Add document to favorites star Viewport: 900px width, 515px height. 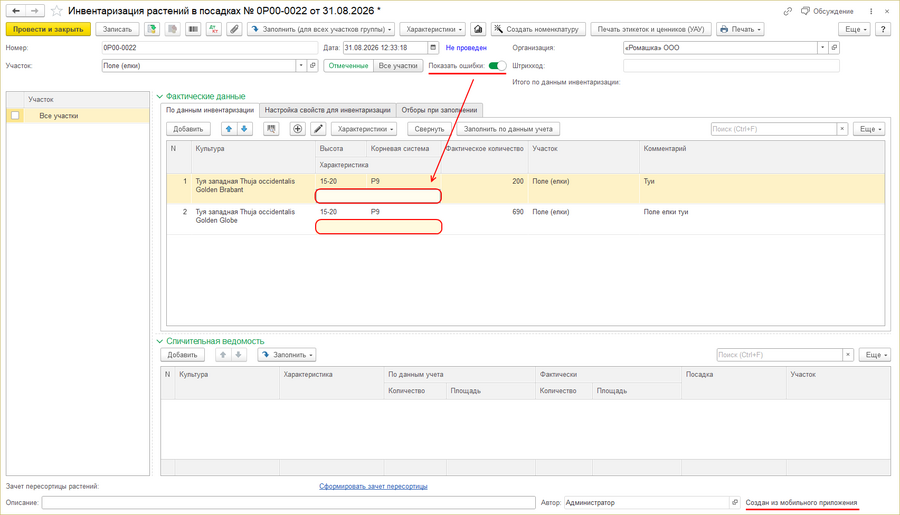[x=56, y=11]
